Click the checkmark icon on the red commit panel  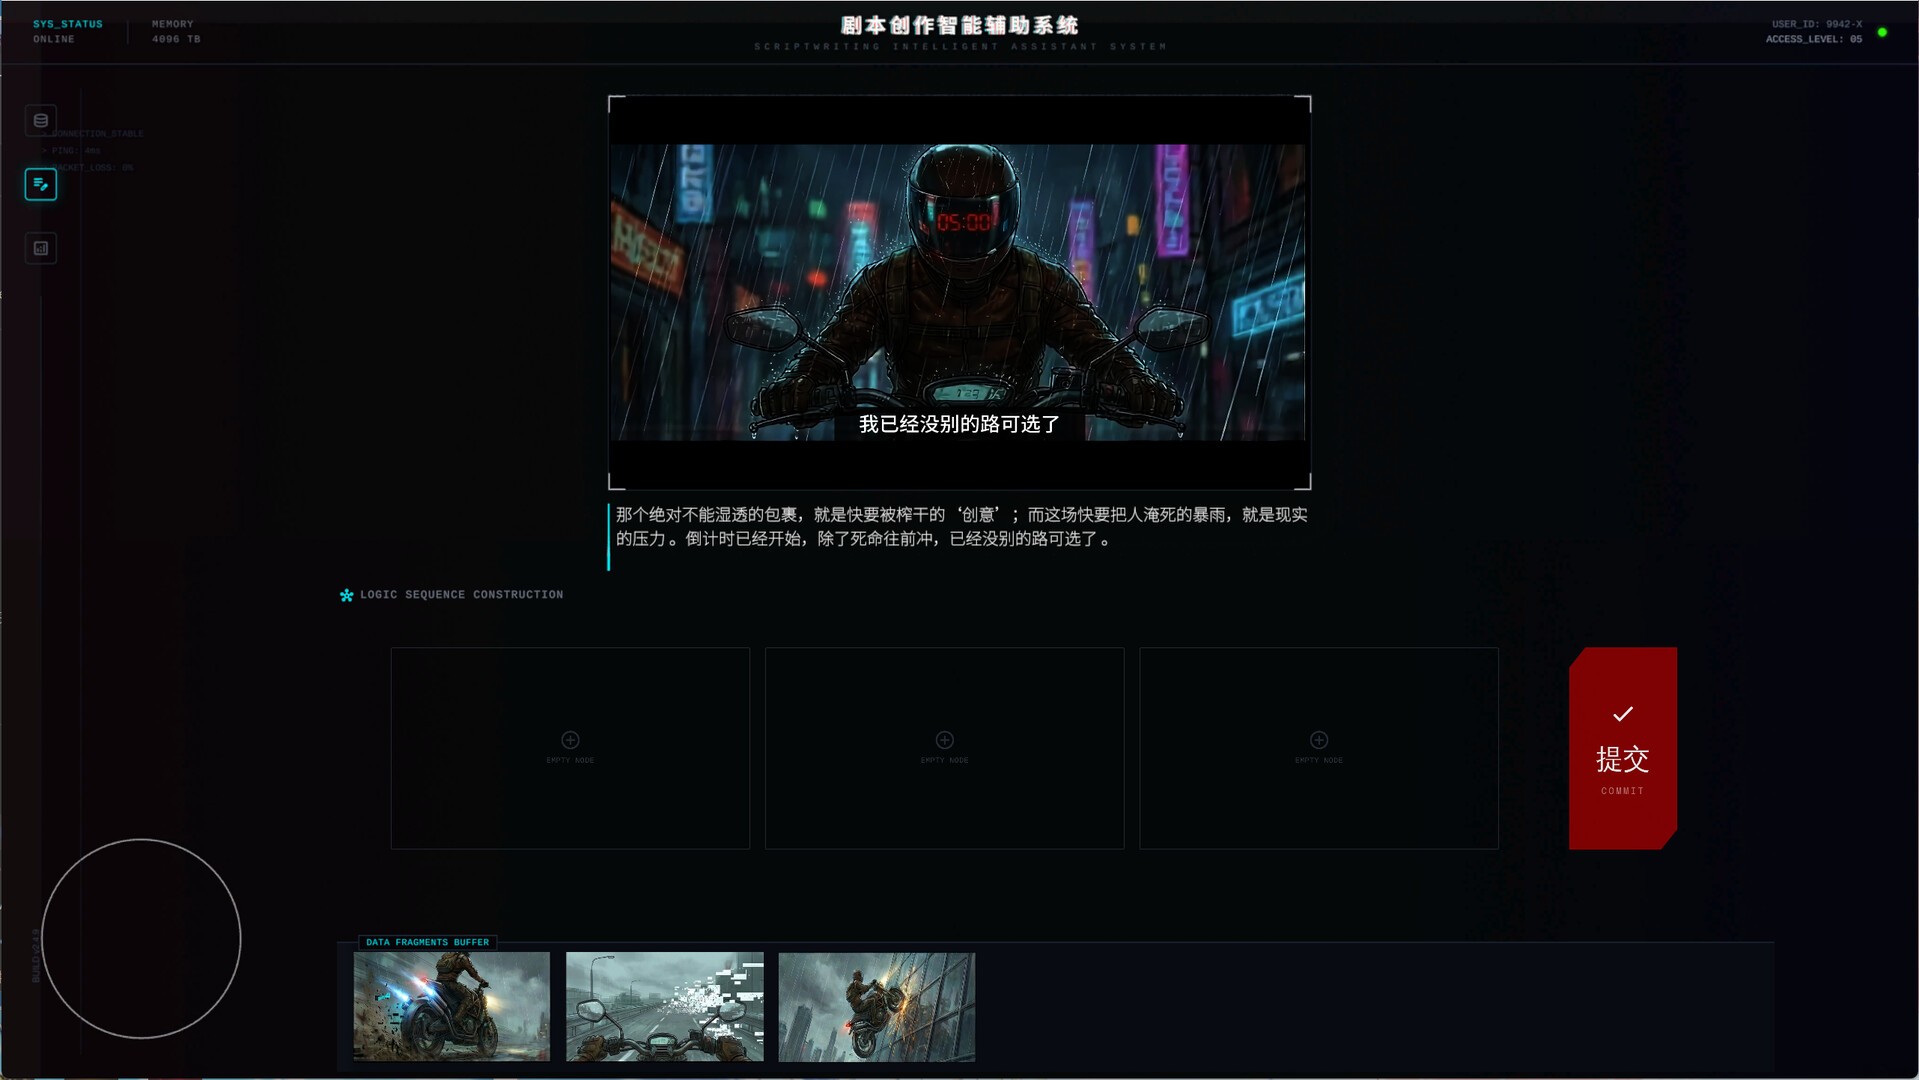point(1622,714)
